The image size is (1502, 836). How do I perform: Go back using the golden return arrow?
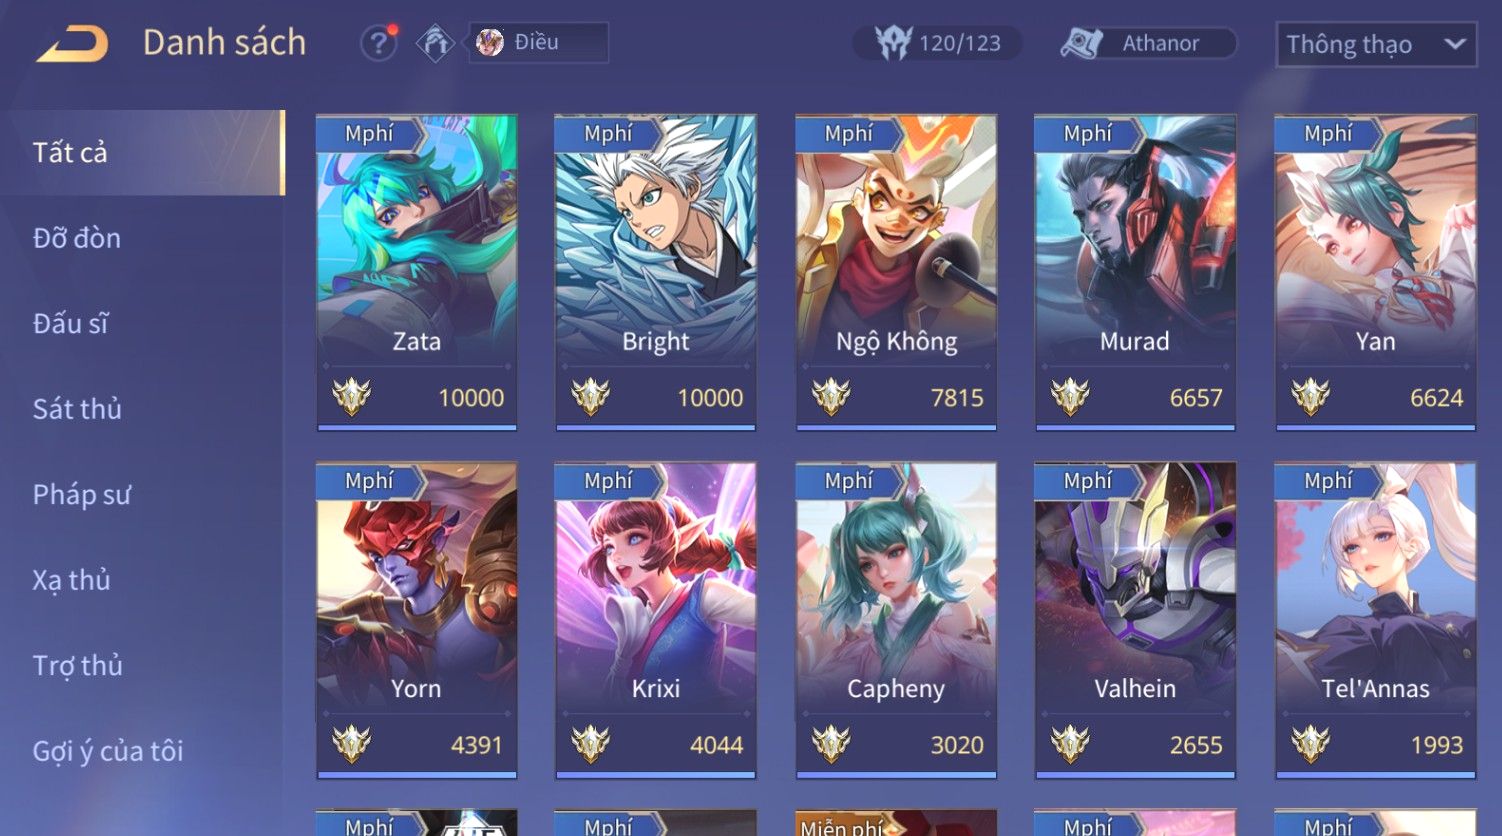72,44
